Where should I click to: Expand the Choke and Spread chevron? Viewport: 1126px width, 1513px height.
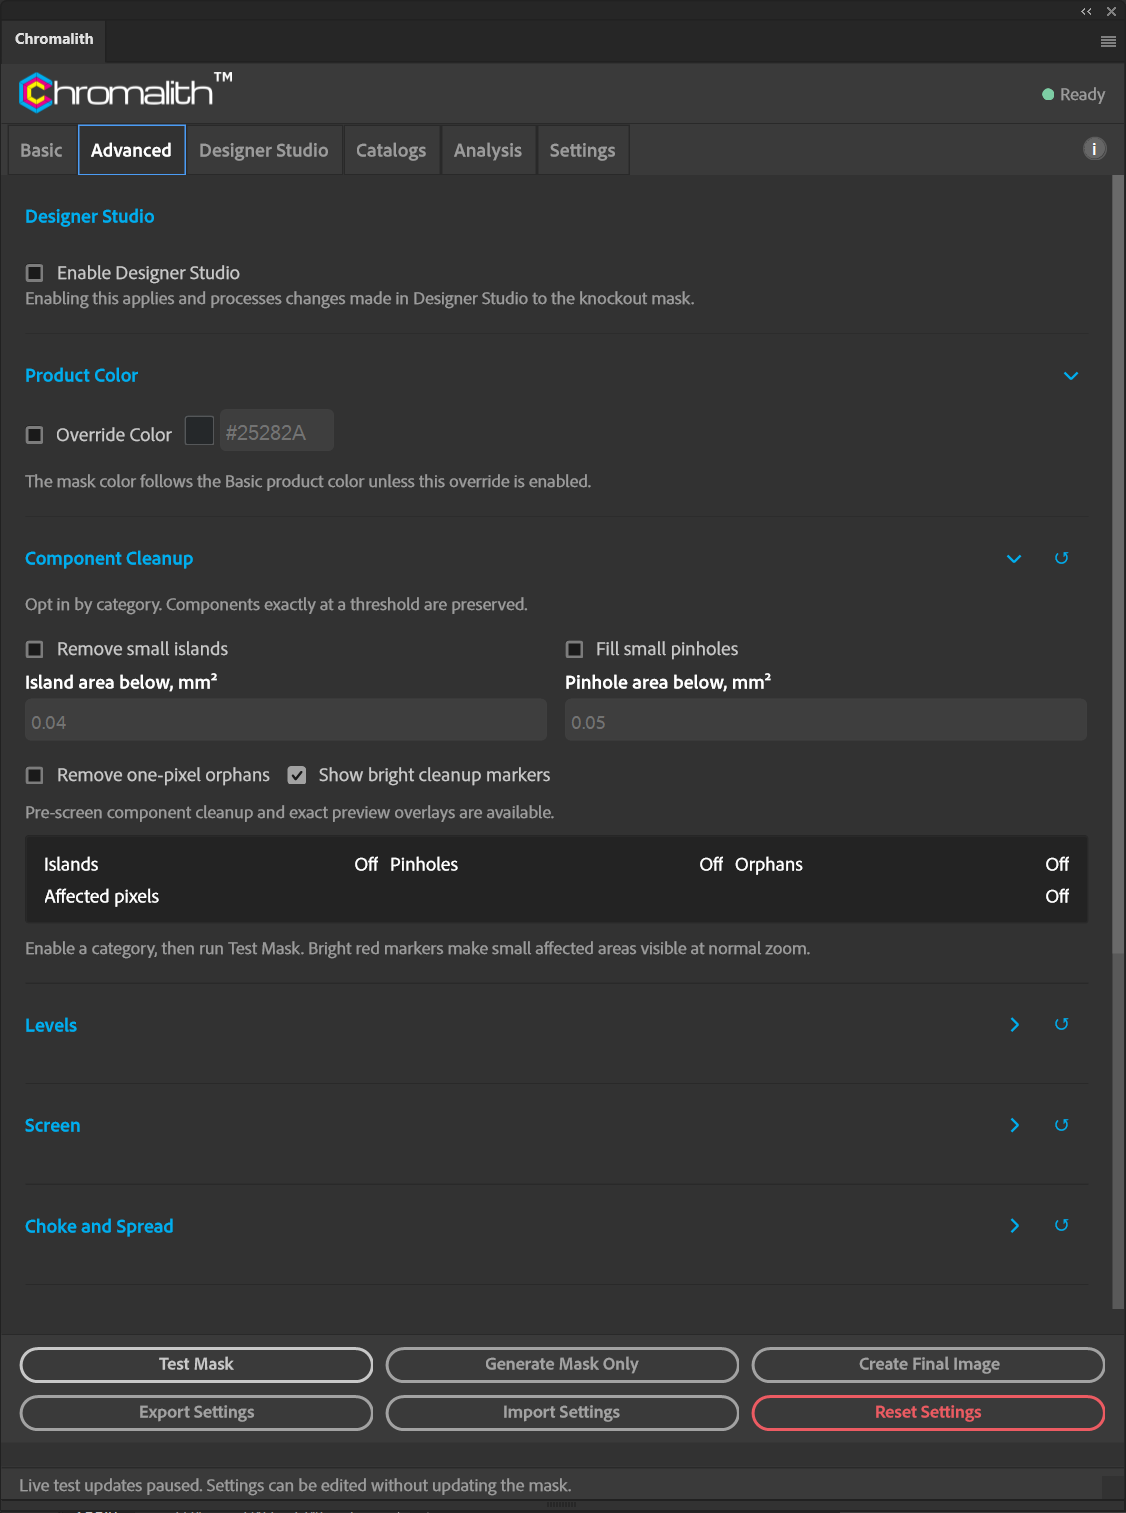coord(1015,1225)
